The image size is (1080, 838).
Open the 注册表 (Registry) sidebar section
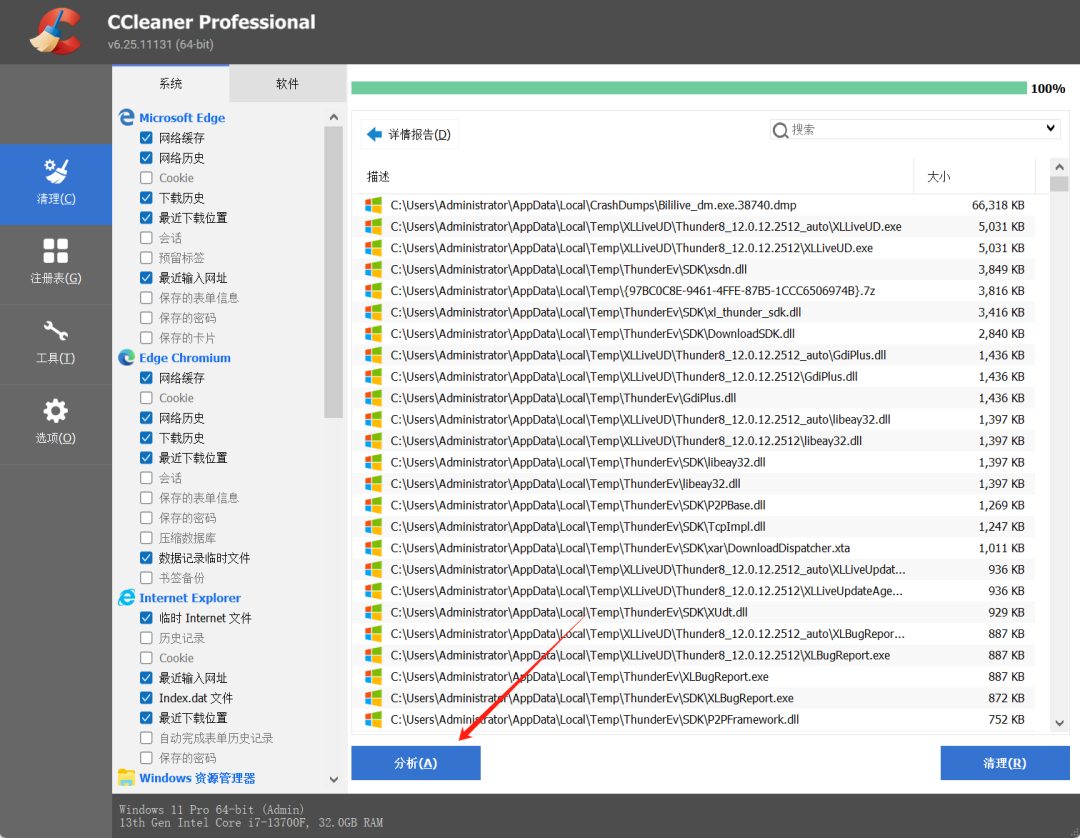click(56, 263)
